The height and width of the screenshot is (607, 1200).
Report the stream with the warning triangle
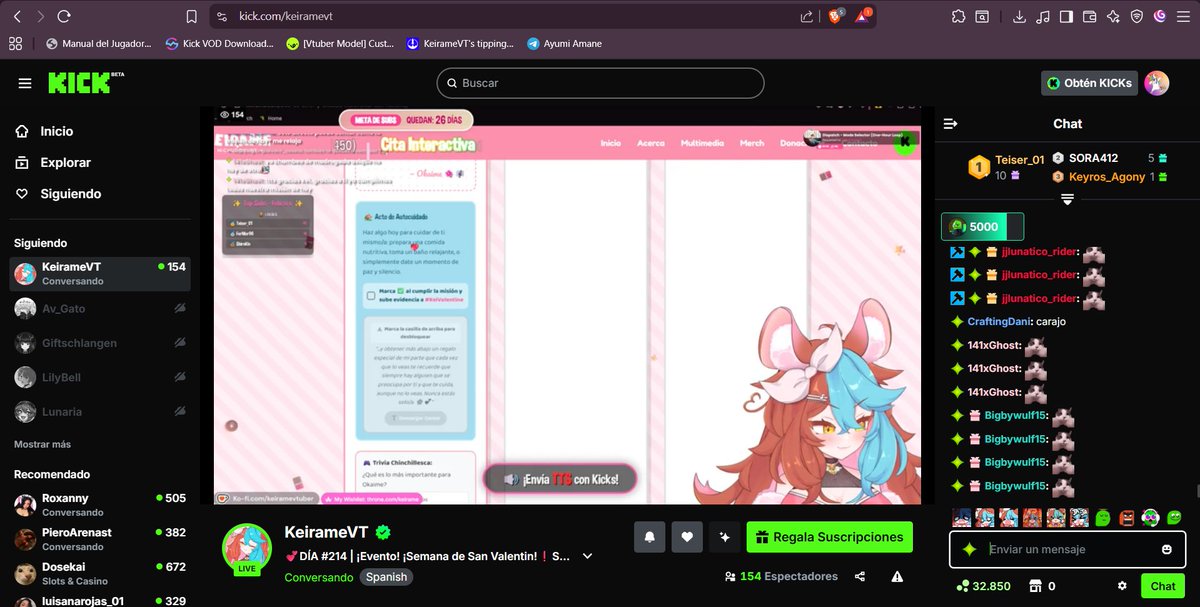tap(897, 577)
